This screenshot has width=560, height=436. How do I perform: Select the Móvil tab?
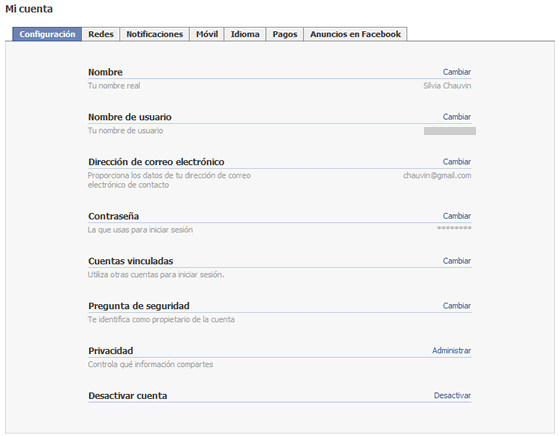point(207,34)
